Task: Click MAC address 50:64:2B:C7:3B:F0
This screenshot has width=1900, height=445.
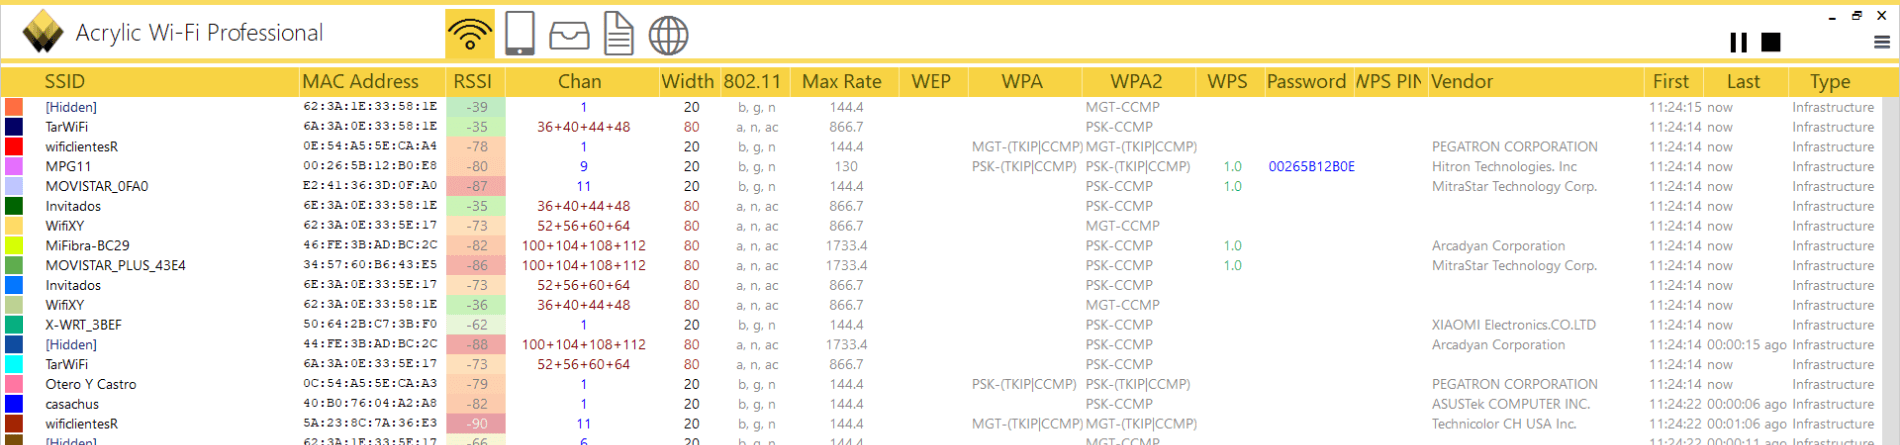Action: click(x=370, y=325)
